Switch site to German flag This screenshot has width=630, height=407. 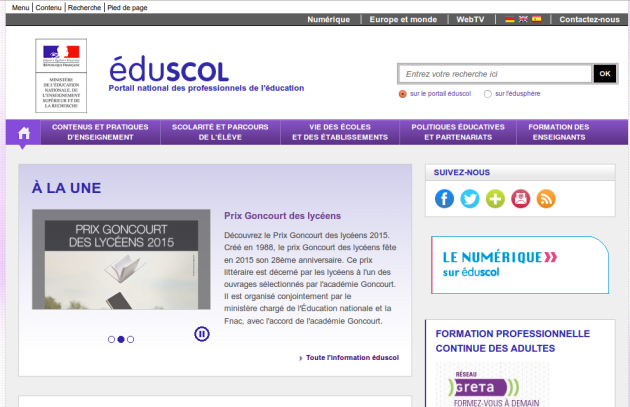(510, 19)
